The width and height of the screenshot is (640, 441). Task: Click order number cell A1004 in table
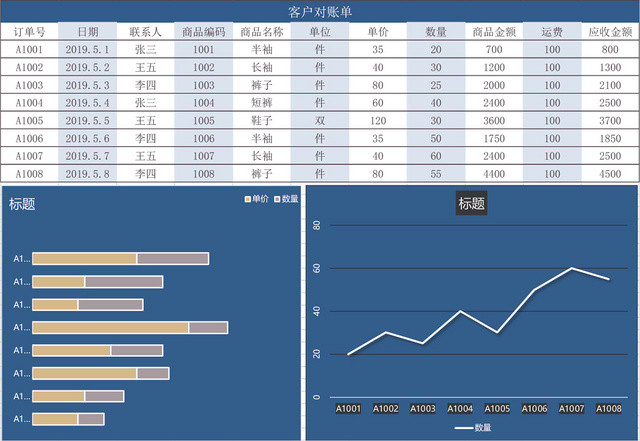[x=29, y=103]
